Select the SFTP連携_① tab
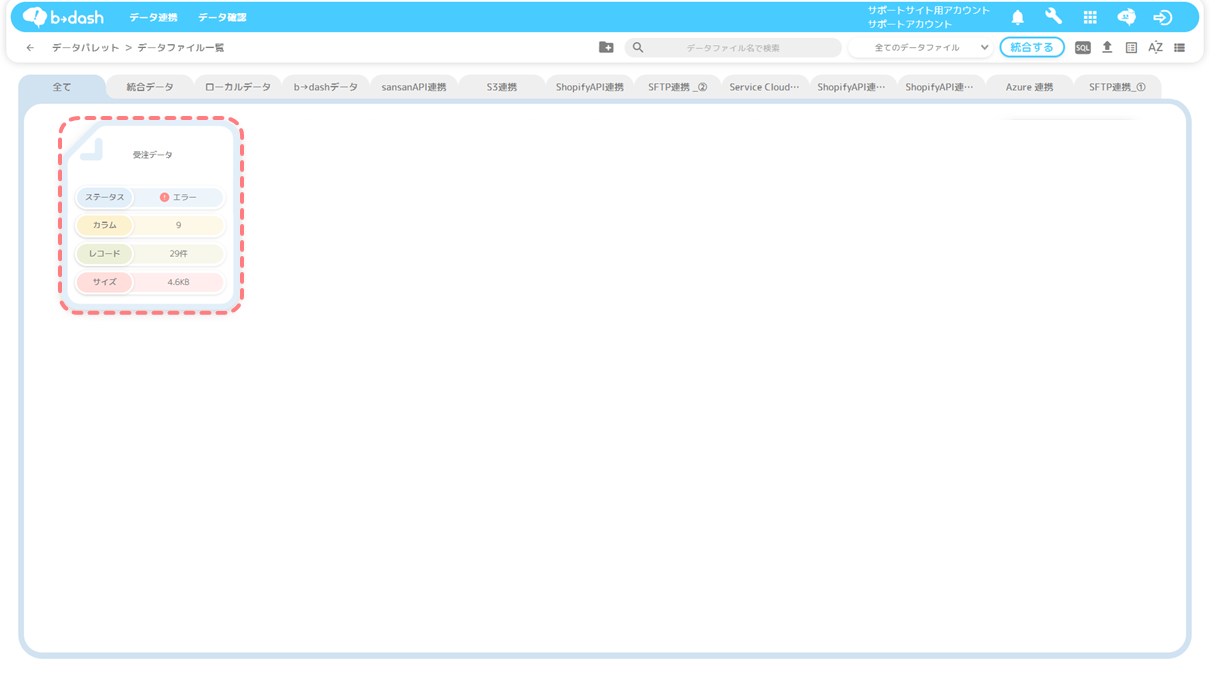The image size is (1210, 680). pyautogui.click(x=1118, y=87)
